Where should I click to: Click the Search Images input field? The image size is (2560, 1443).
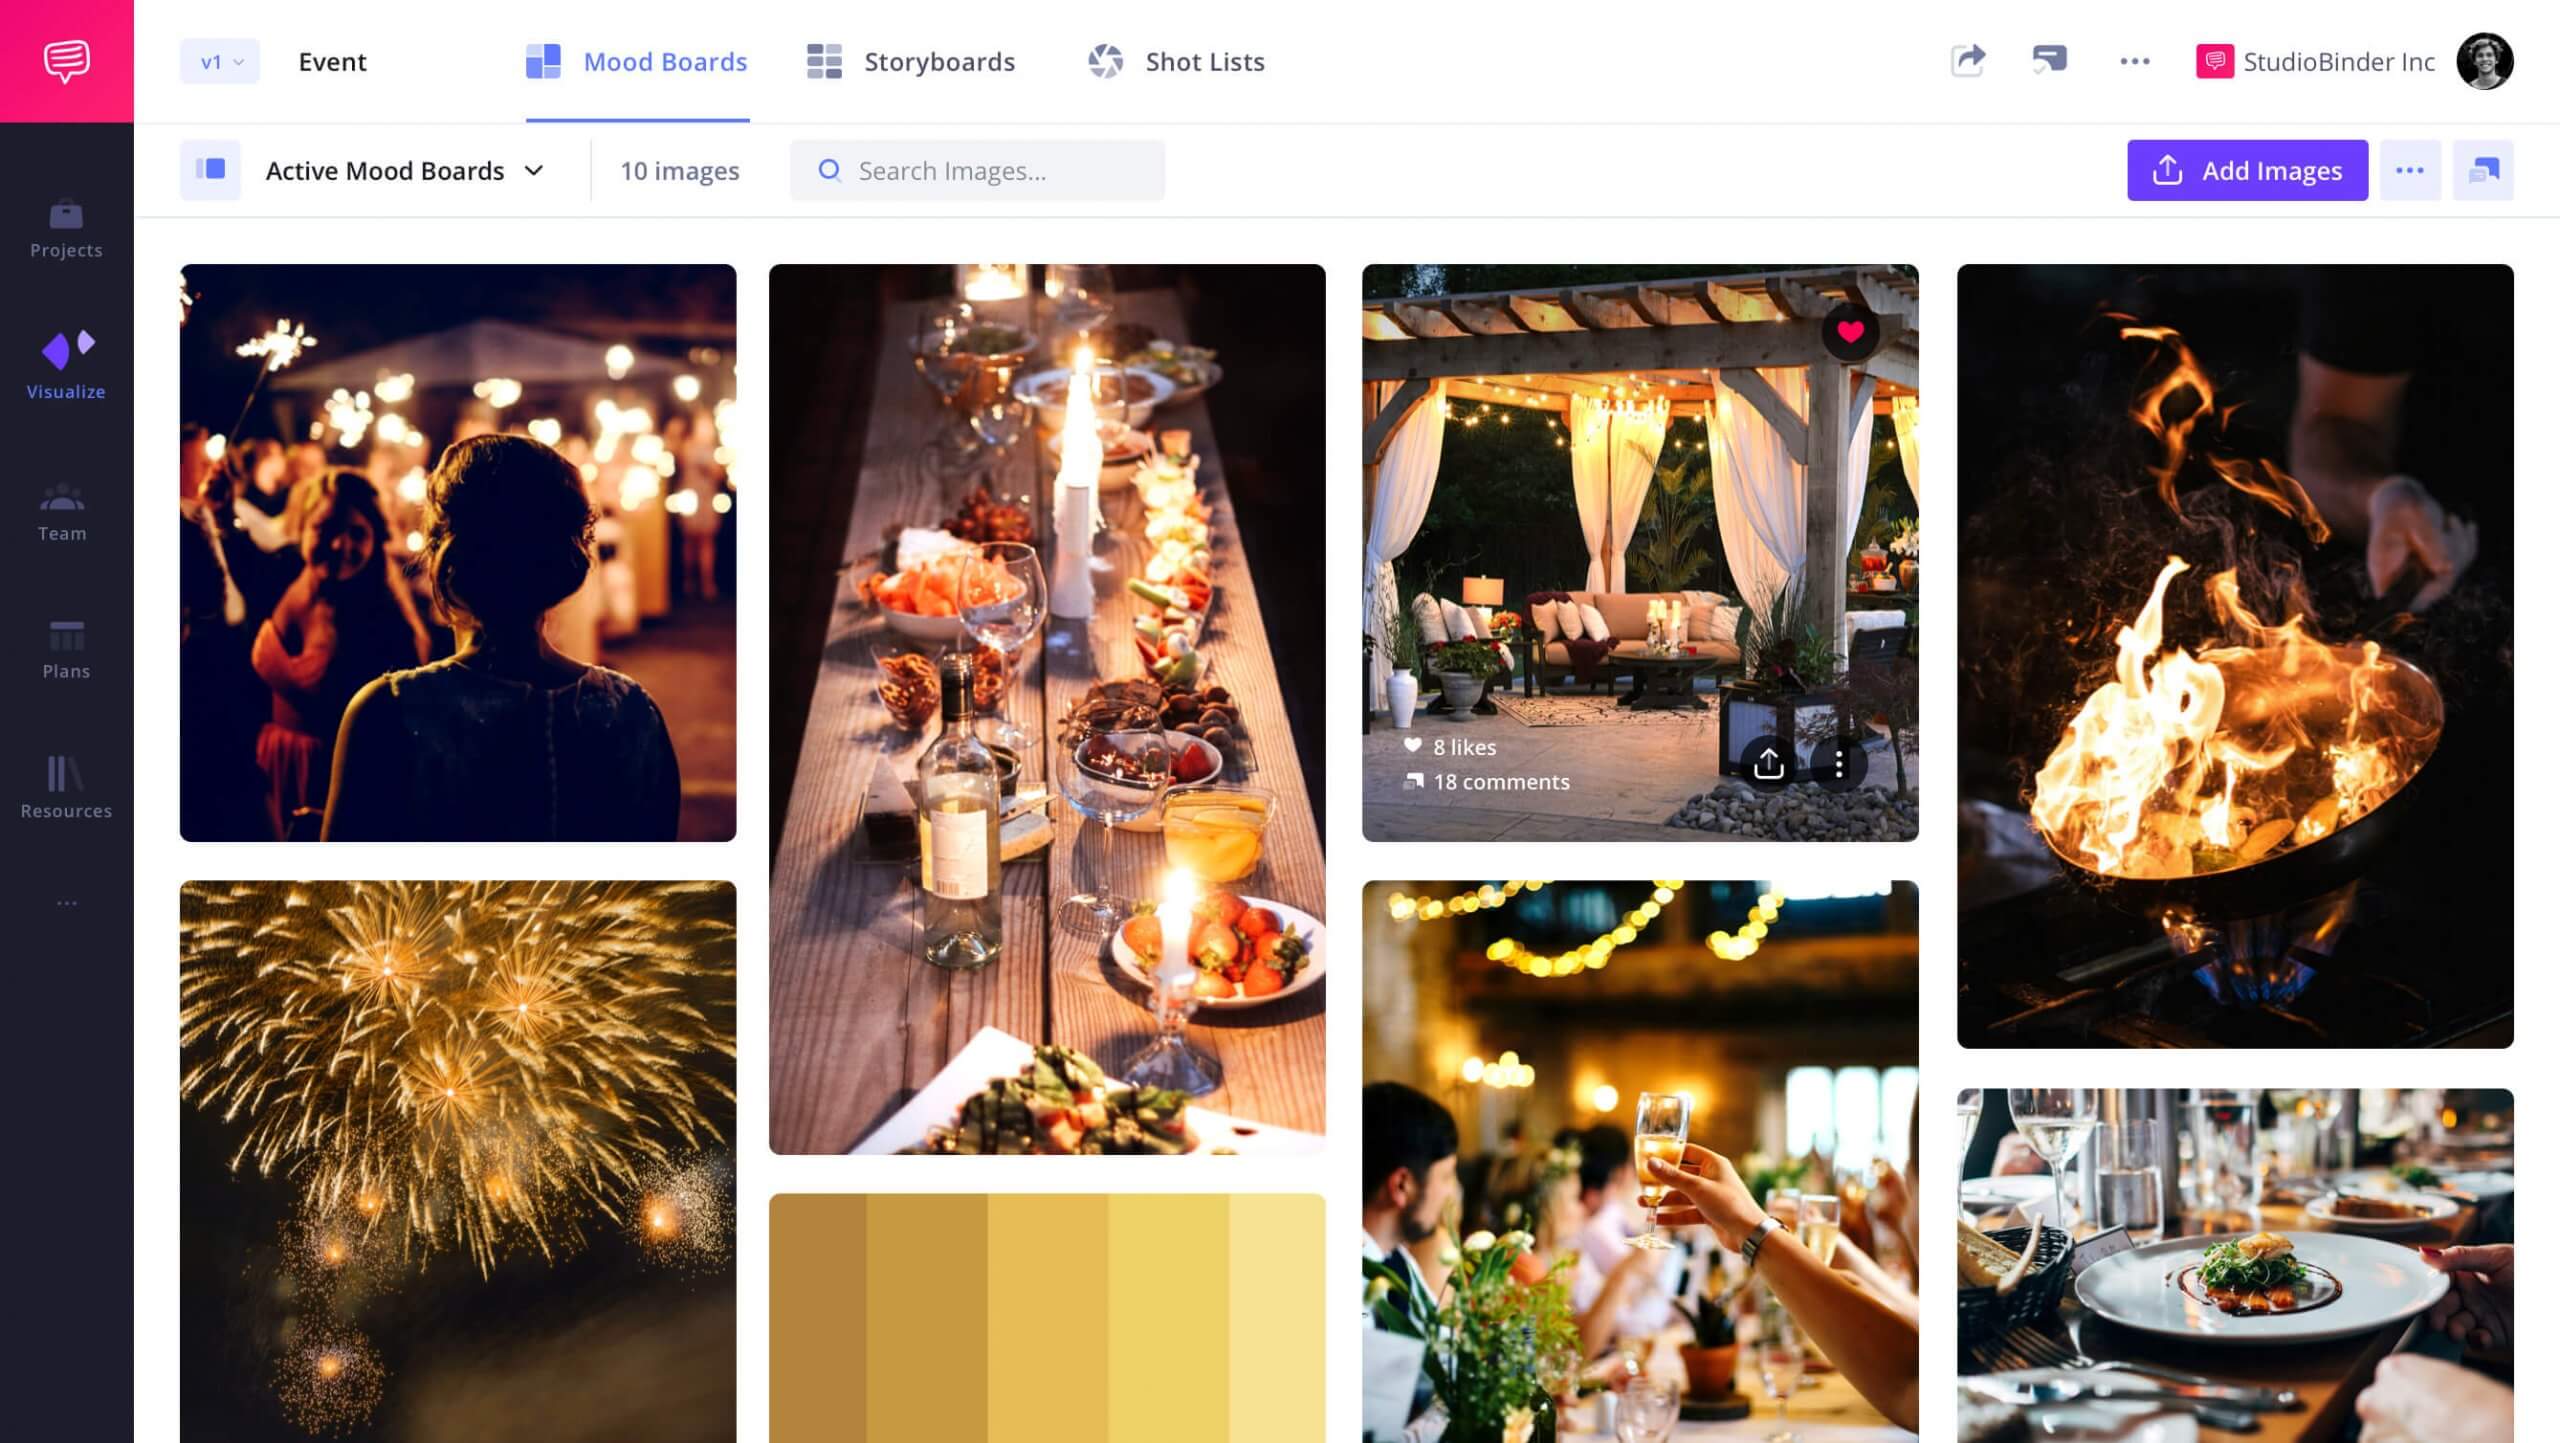978,169
